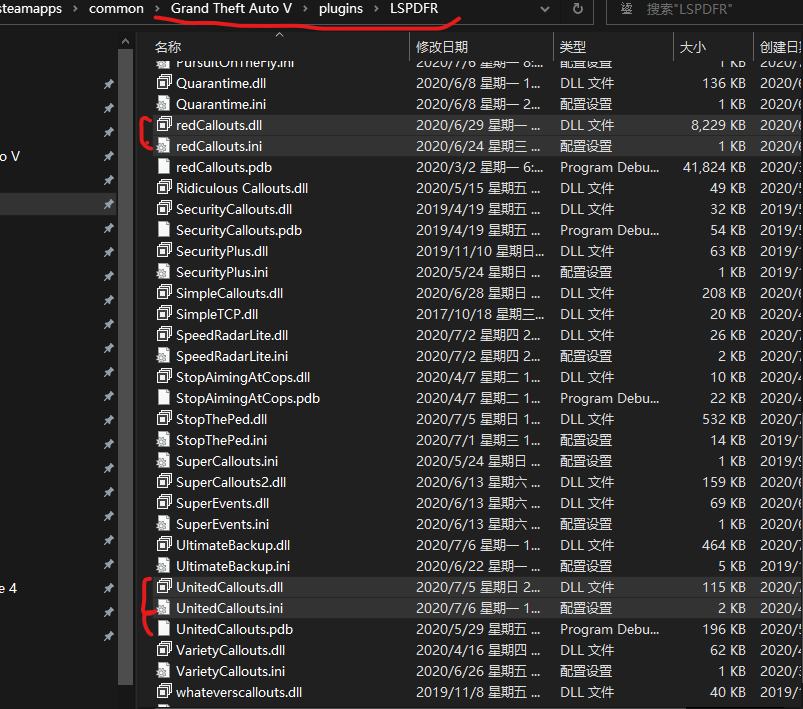Click the StopThePed.ini file icon

pyautogui.click(x=164, y=439)
